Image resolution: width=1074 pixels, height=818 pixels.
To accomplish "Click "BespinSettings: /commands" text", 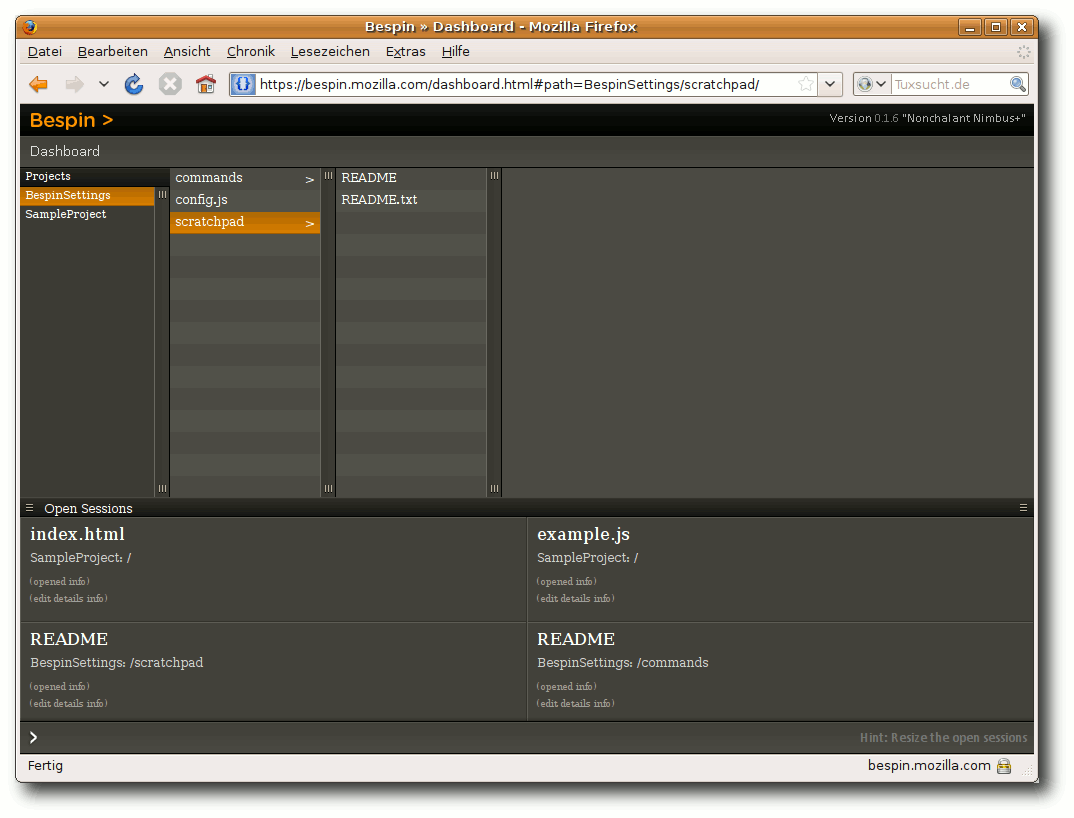I will coord(623,662).
